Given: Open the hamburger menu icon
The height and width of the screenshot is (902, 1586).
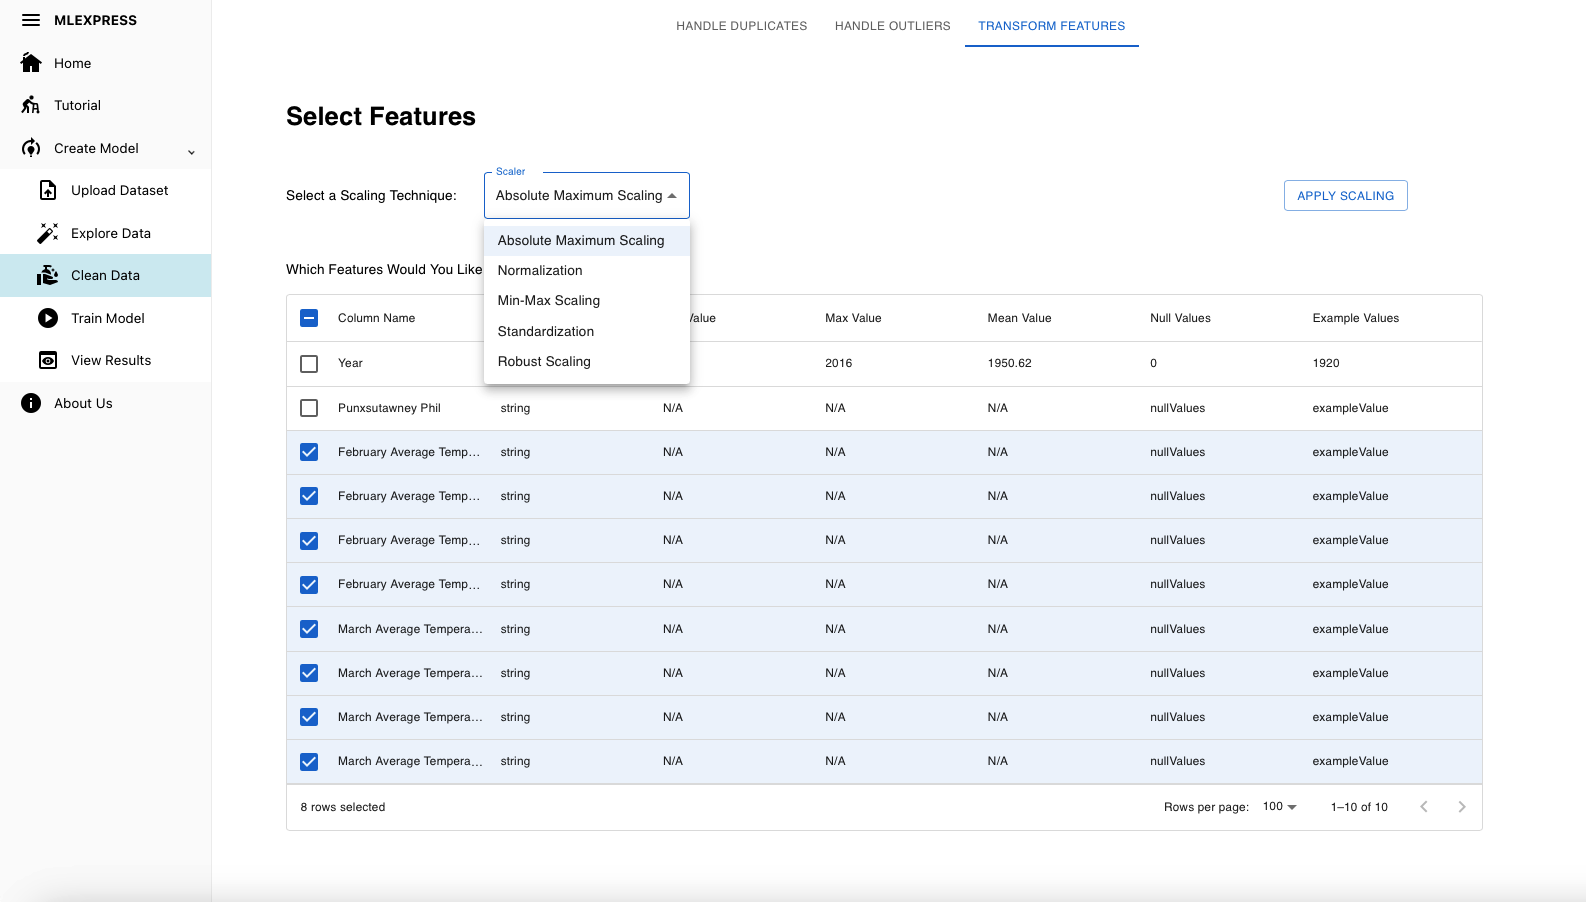Looking at the screenshot, I should (x=31, y=20).
